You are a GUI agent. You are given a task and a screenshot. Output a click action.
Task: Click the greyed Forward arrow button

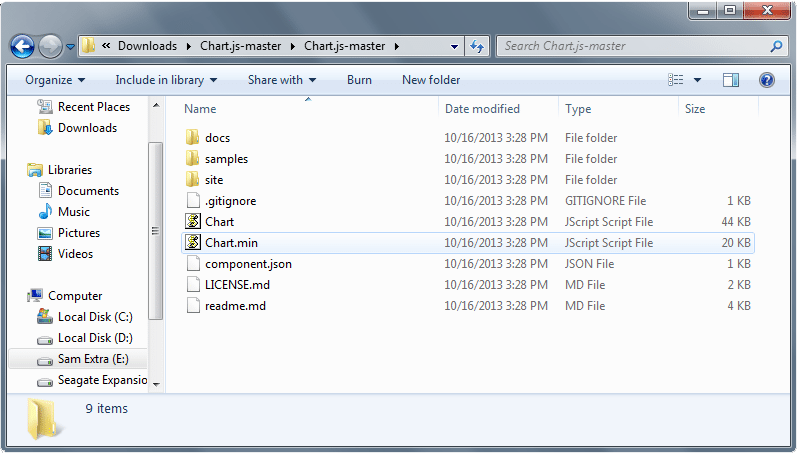coord(50,47)
